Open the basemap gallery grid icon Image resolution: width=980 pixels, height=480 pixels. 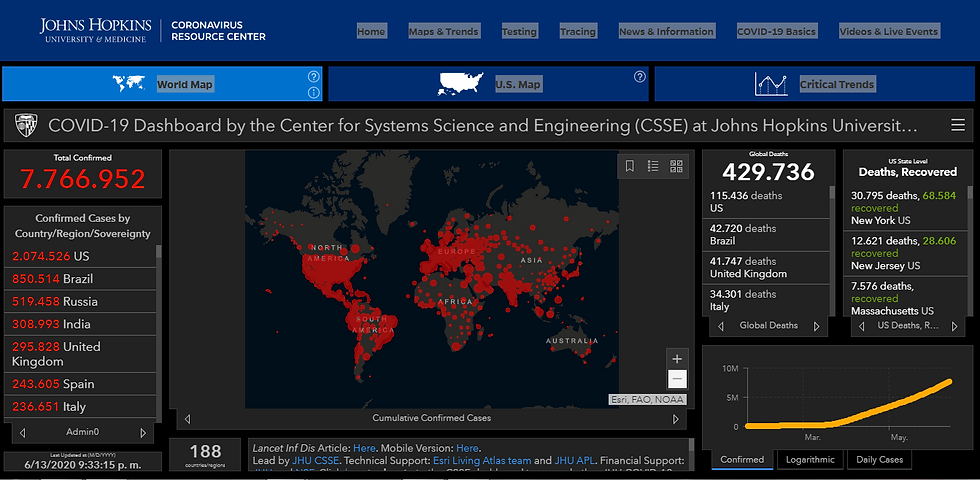(x=676, y=166)
